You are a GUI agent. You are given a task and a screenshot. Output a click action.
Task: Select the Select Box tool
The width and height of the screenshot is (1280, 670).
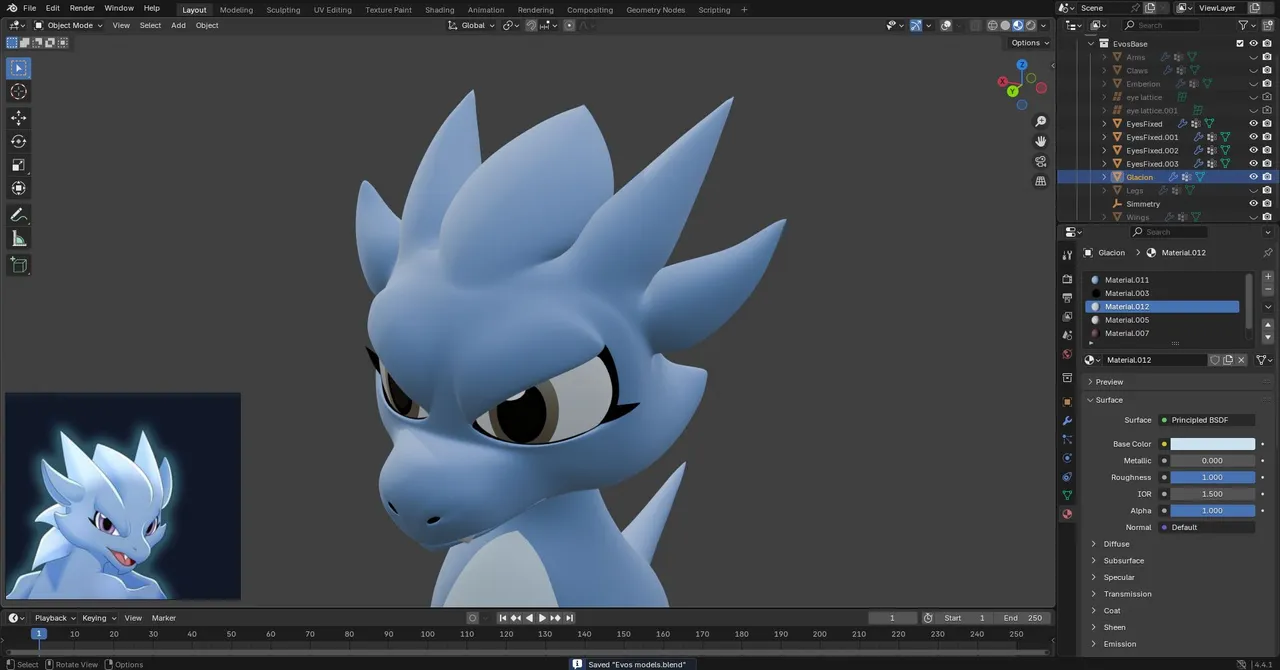click(19, 68)
